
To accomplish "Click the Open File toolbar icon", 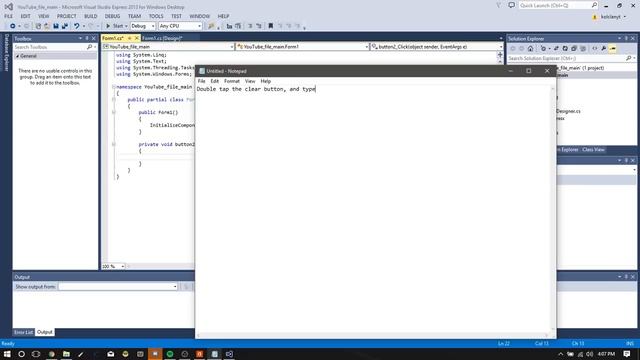I will (x=47, y=26).
